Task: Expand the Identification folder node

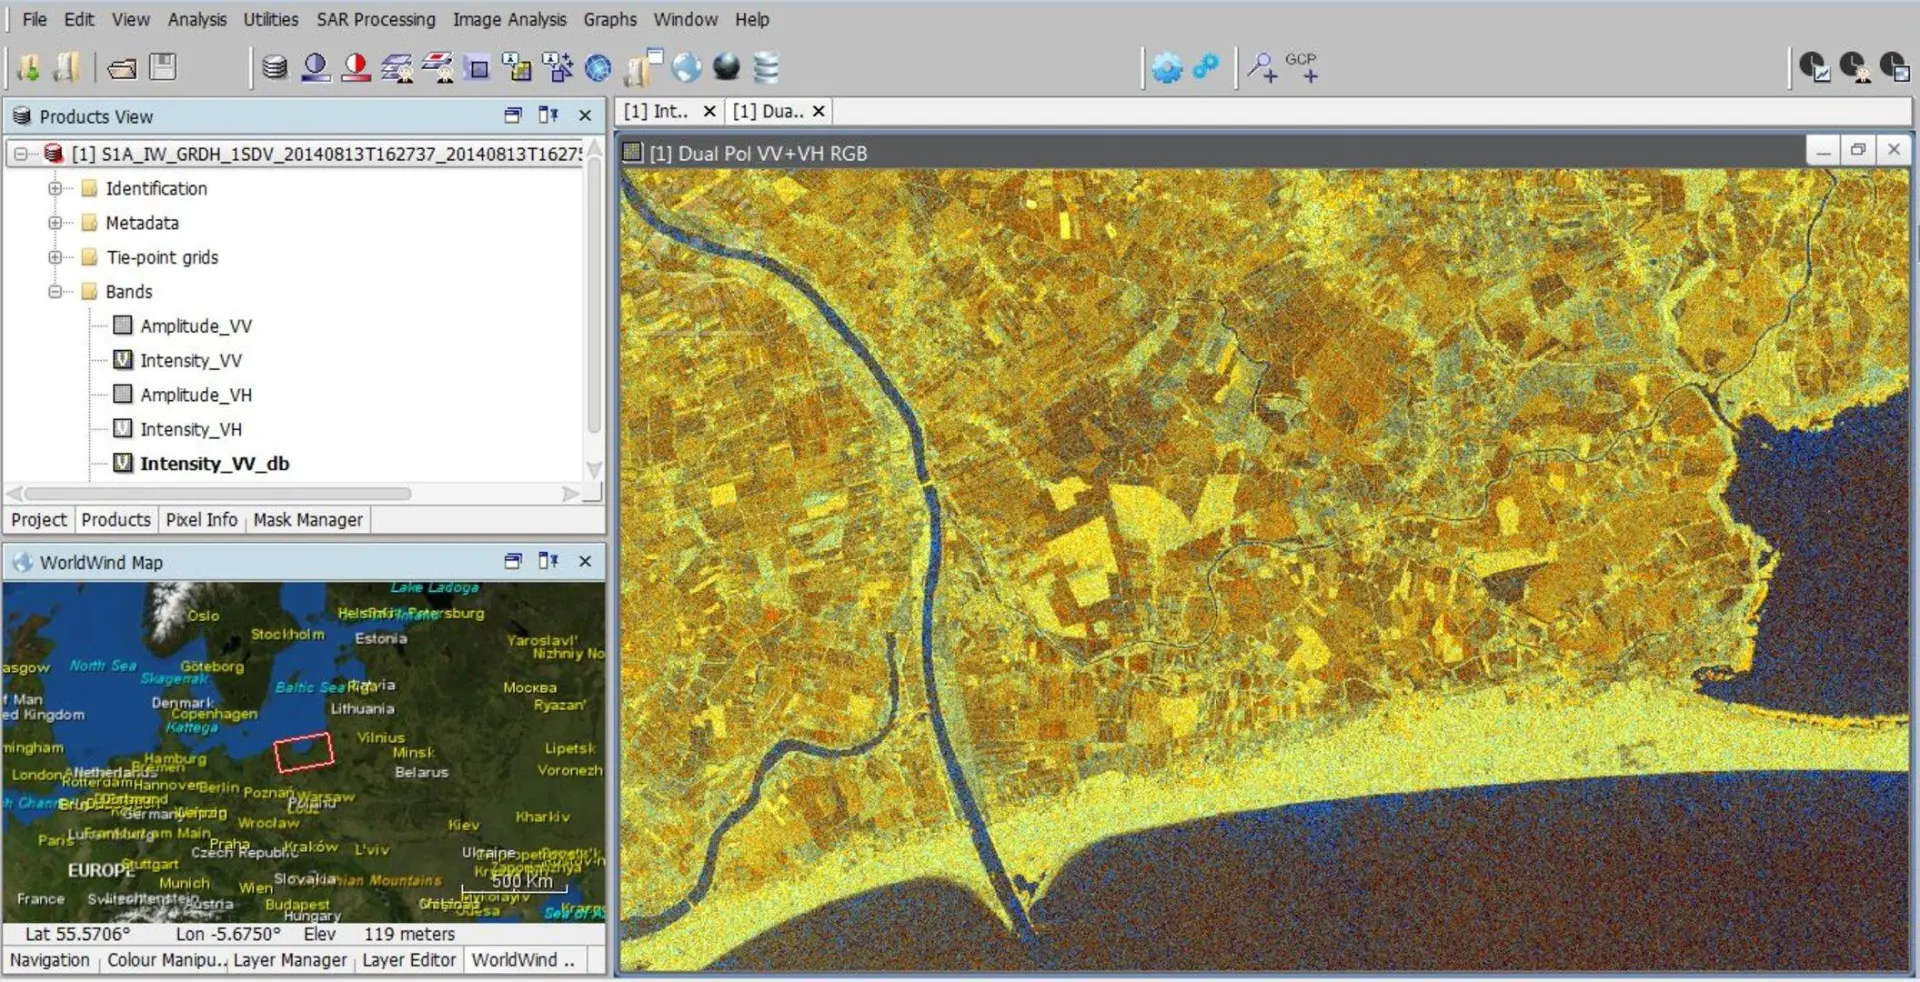Action: pyautogui.click(x=55, y=188)
